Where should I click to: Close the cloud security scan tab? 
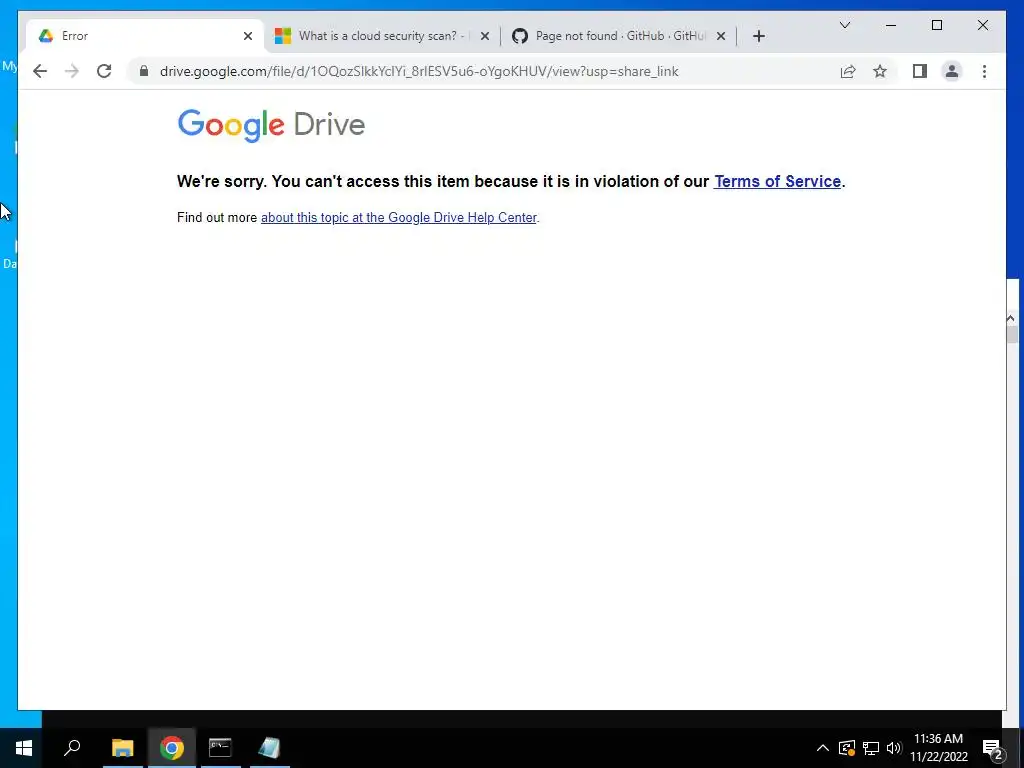coord(485,36)
